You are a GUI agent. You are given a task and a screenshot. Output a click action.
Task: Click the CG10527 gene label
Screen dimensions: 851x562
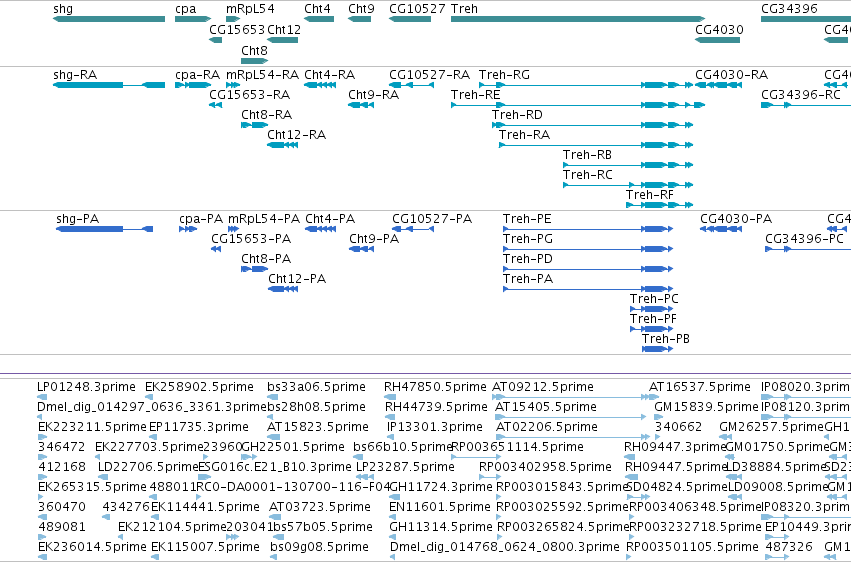417,9
